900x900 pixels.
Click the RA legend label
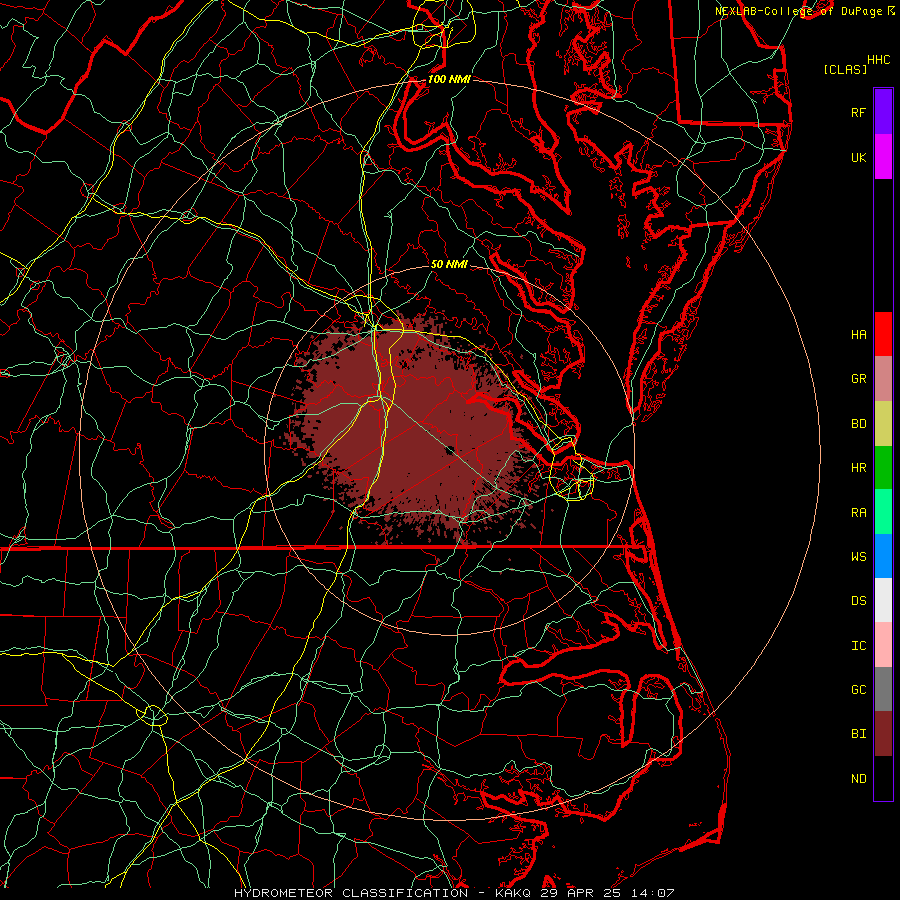click(858, 513)
